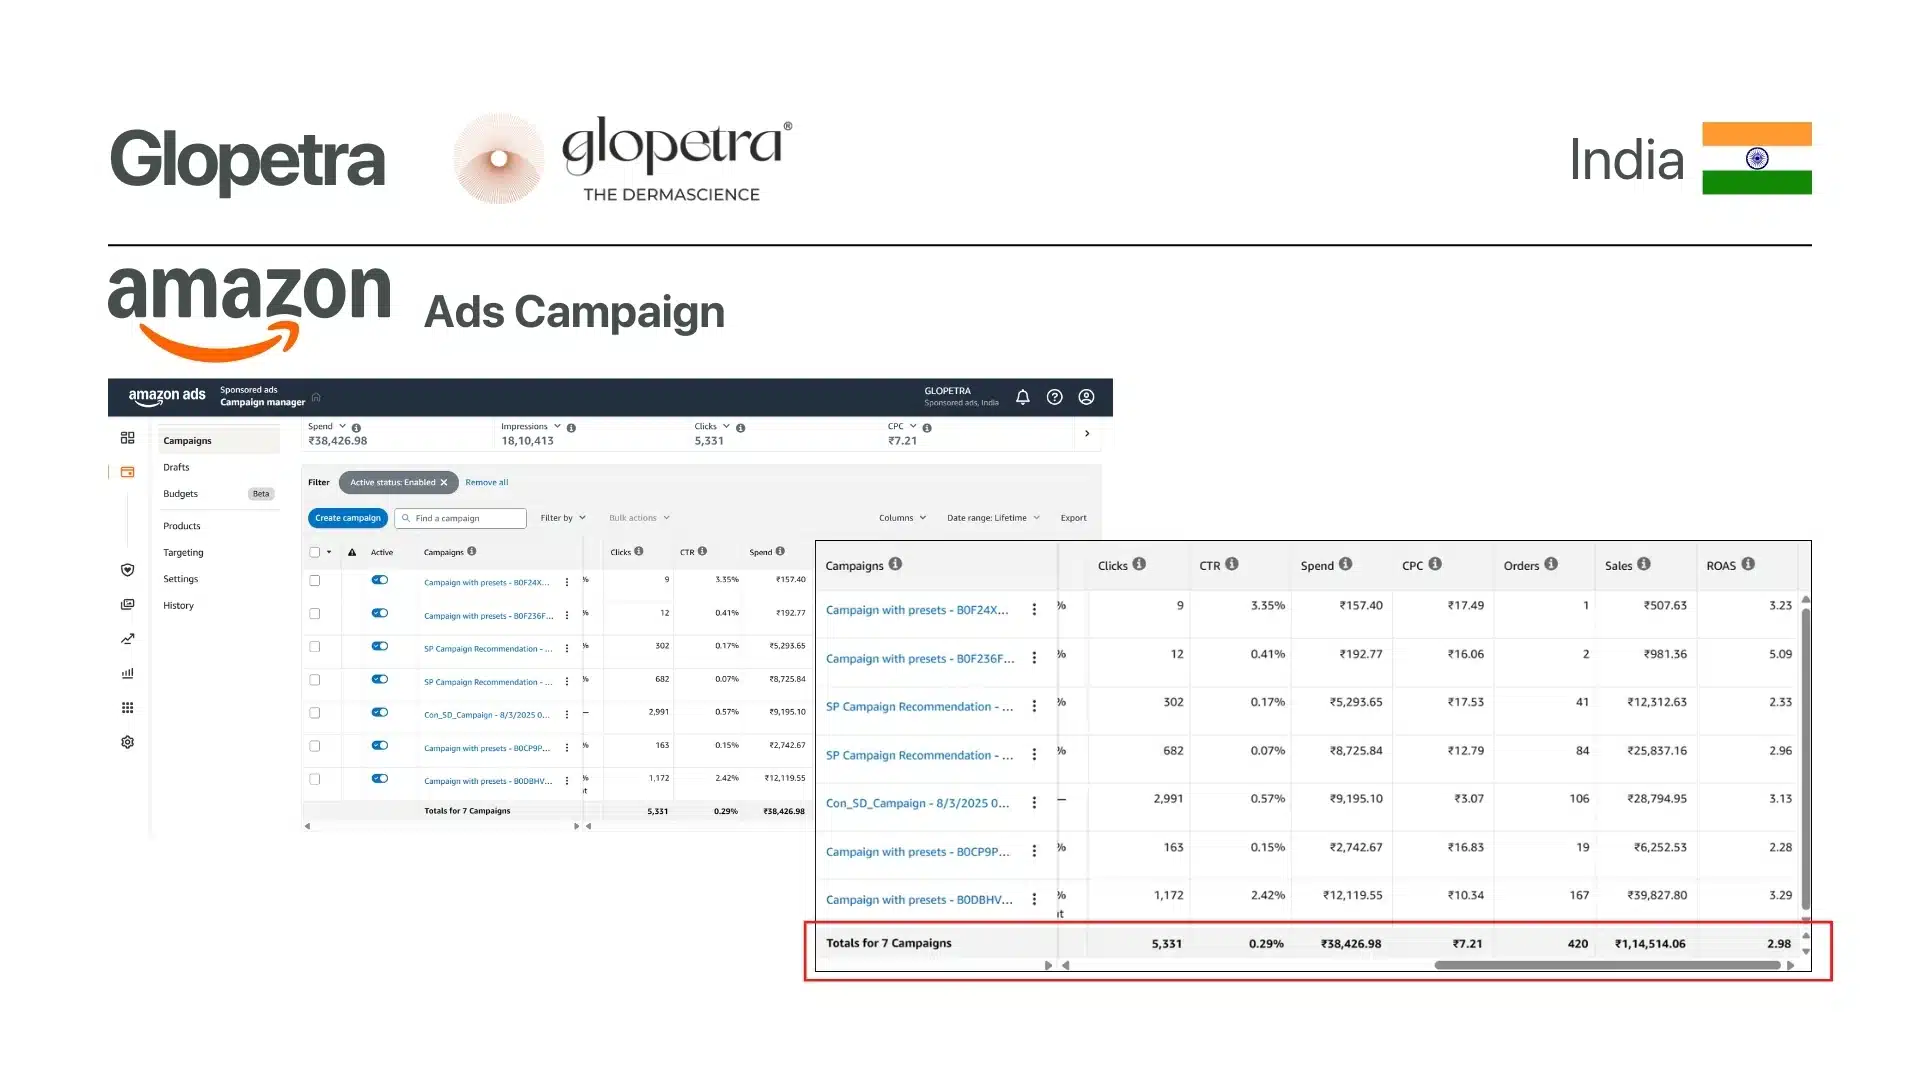Open the account profile icon
Viewport: 1920px width, 1080px height.
point(1086,397)
